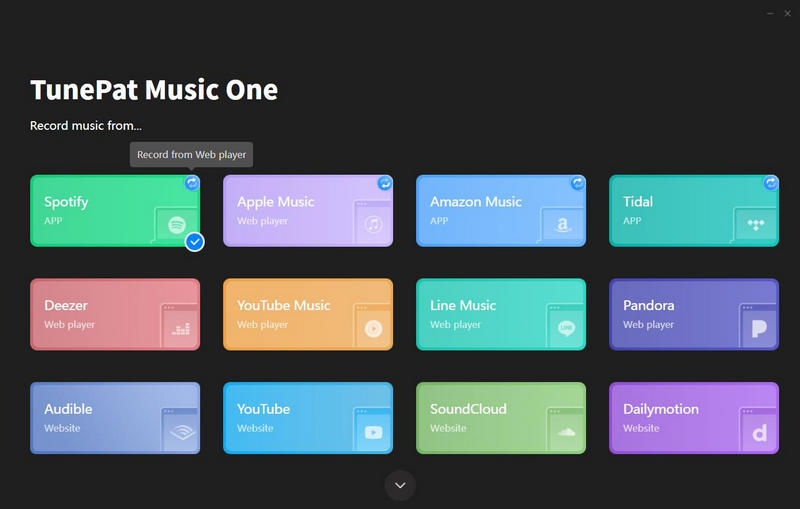Image resolution: width=800 pixels, height=509 pixels.
Task: Switch Spotify source with its toggle icon
Action: (192, 183)
